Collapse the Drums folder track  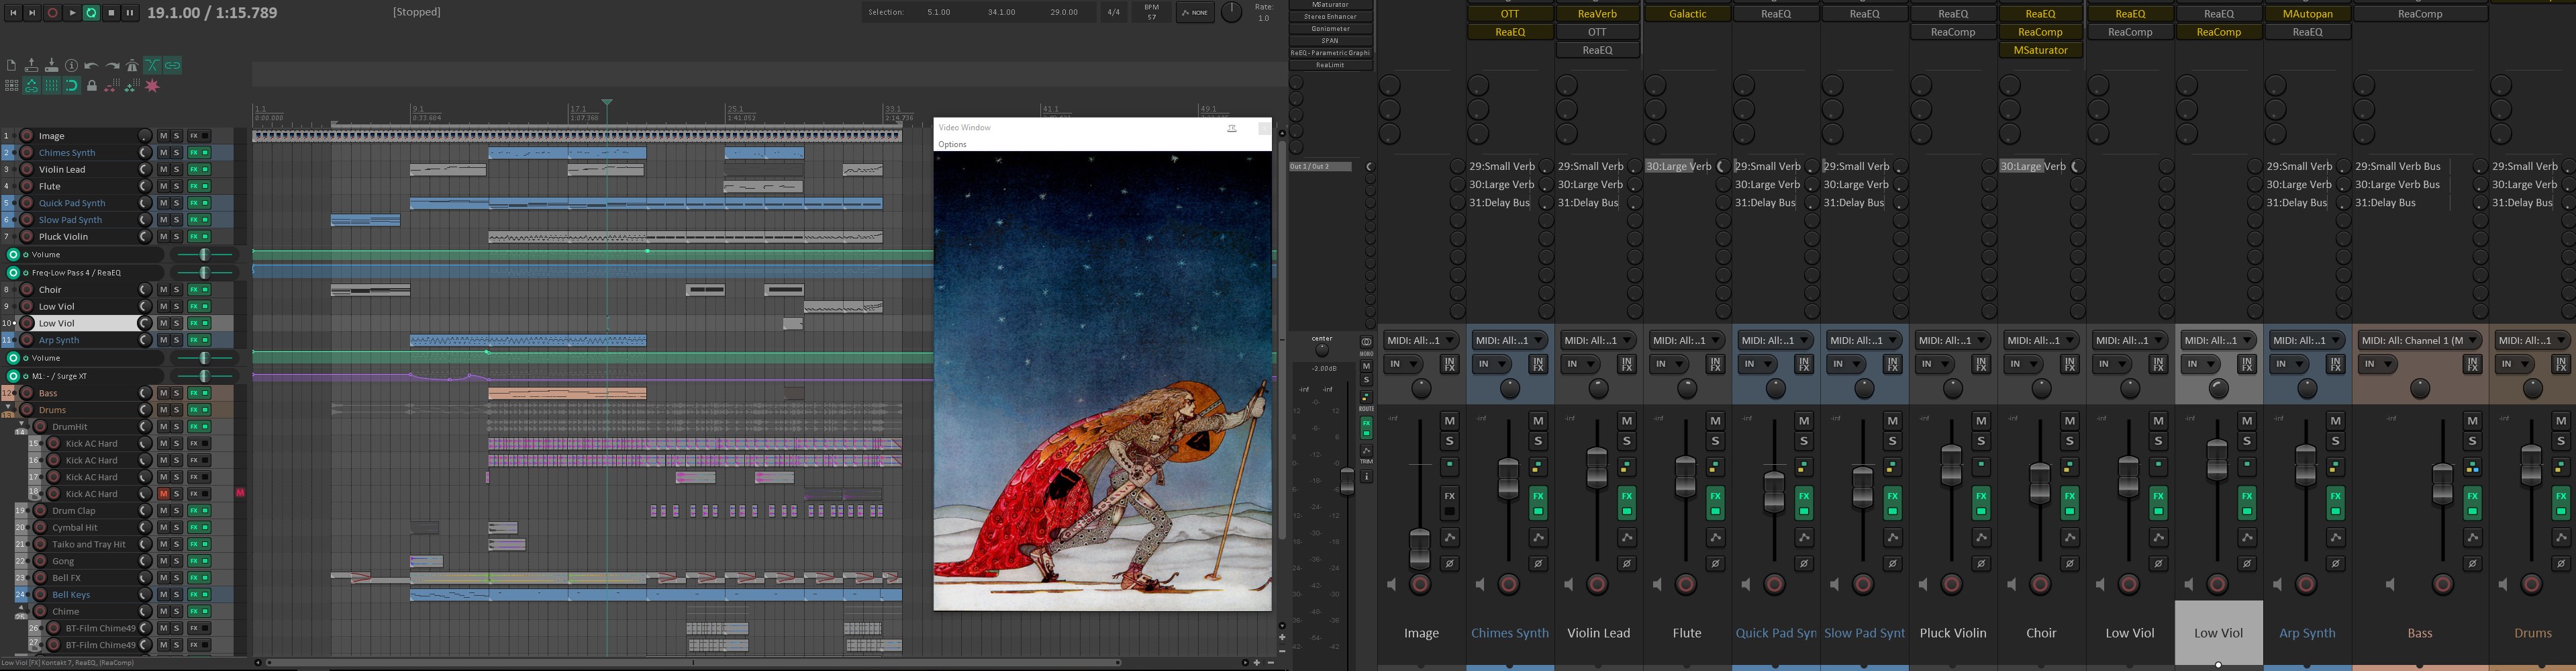(x=8, y=408)
